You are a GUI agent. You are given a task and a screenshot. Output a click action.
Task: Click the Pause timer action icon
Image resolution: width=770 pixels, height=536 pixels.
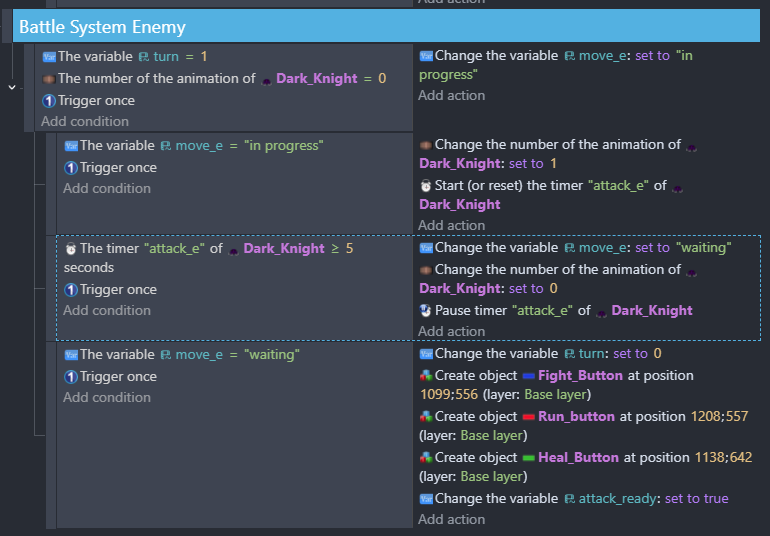pyautogui.click(x=426, y=311)
